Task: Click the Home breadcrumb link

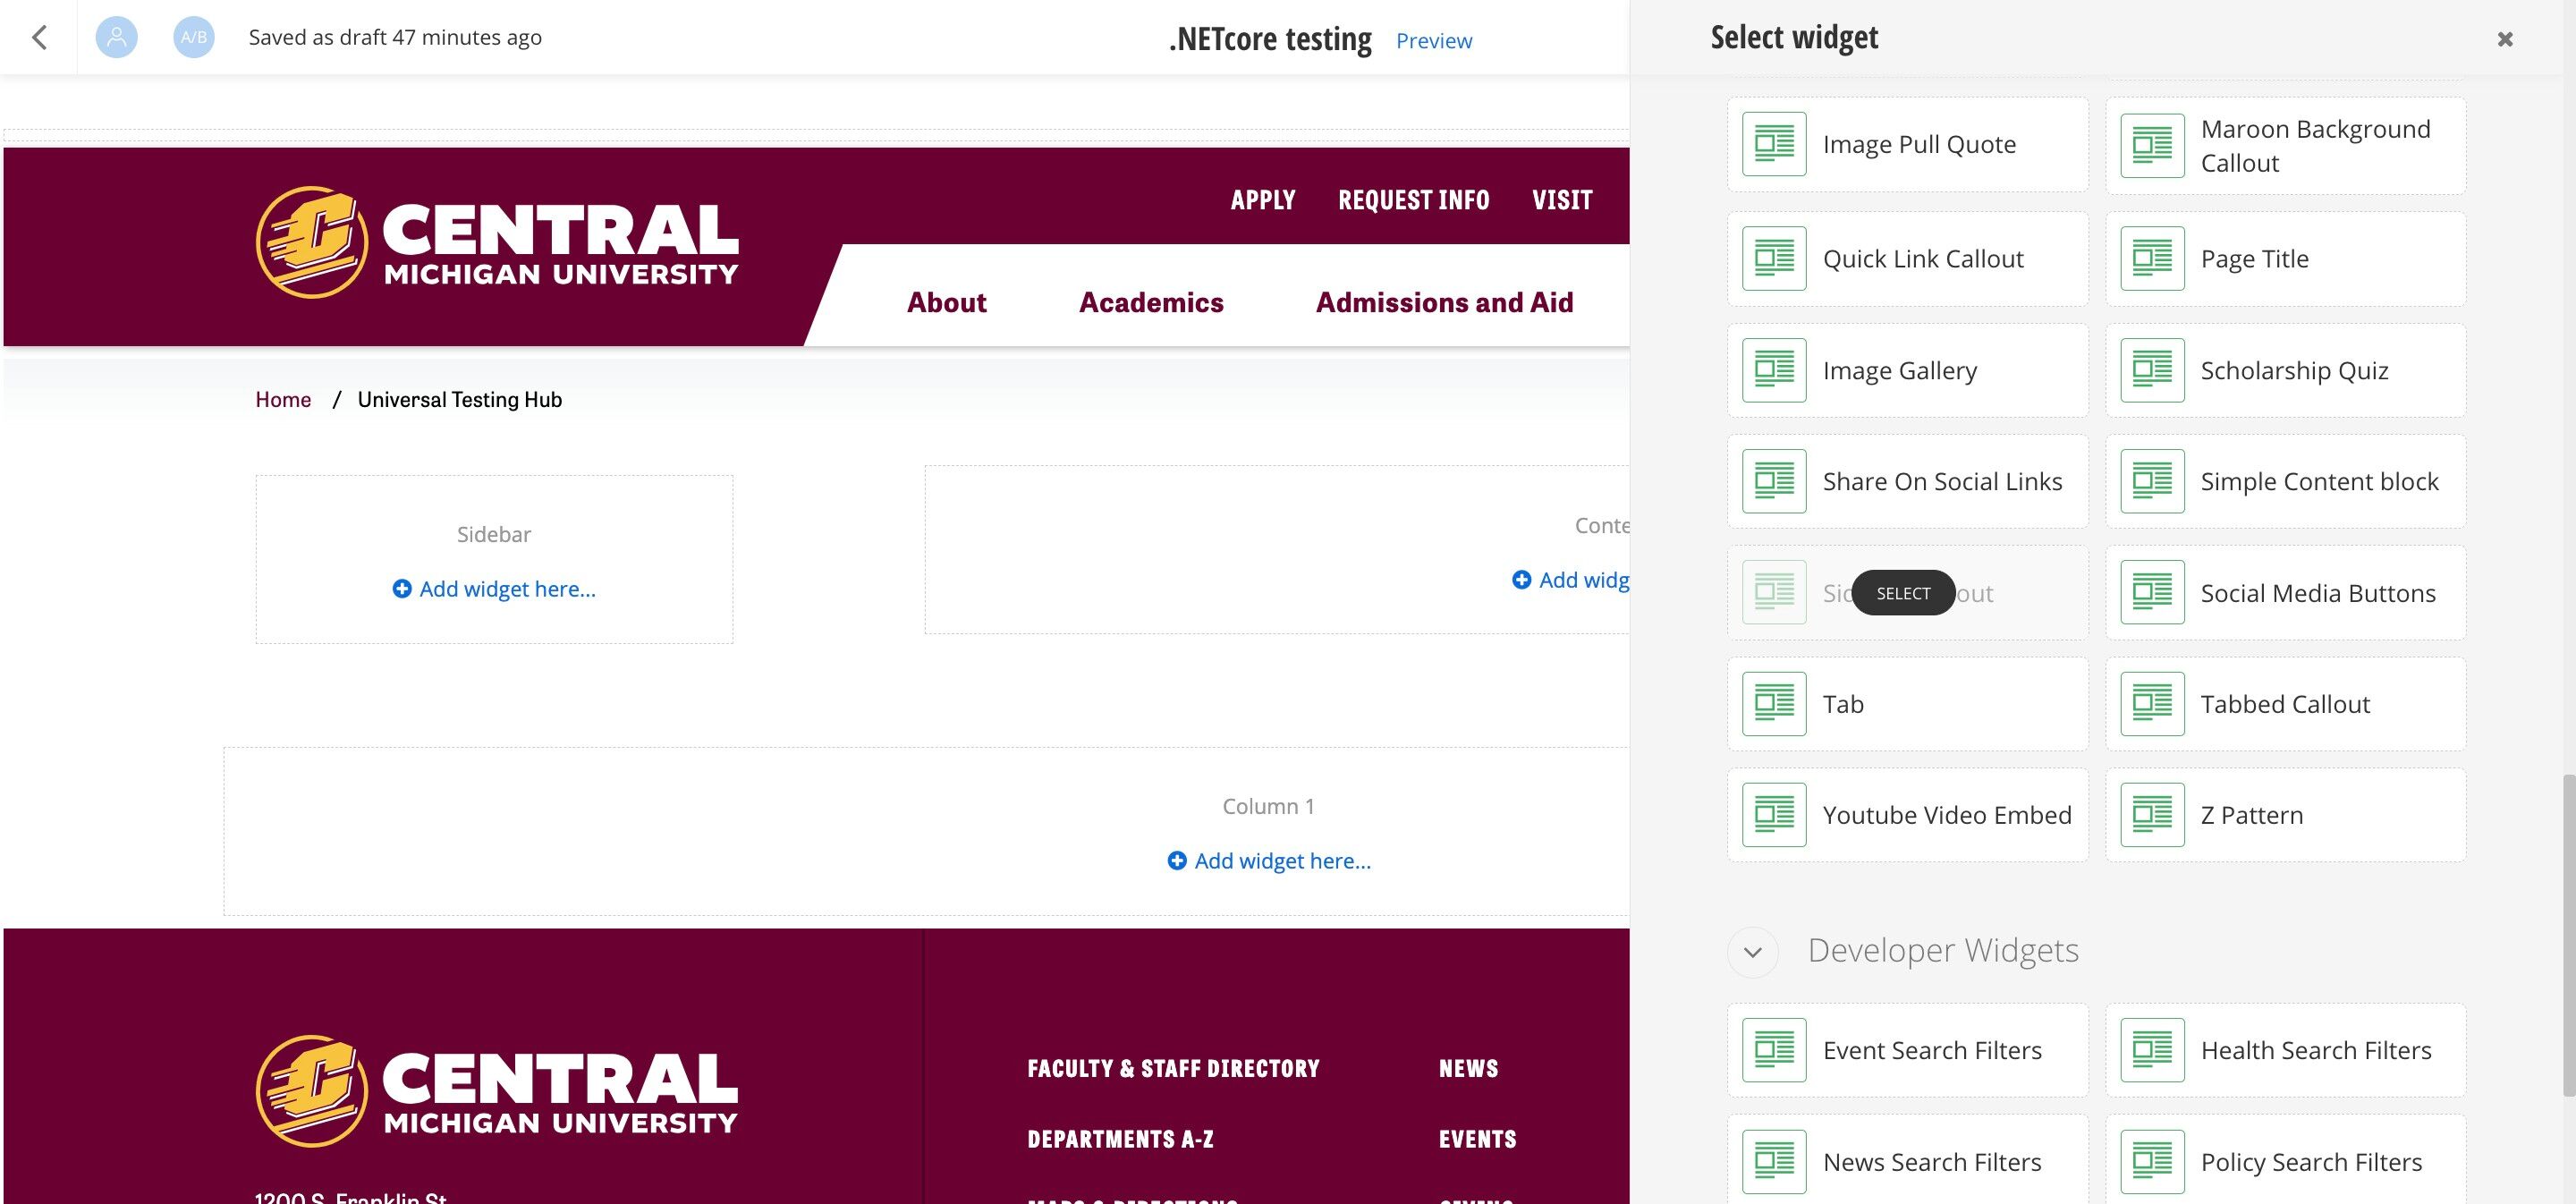Action: (283, 399)
